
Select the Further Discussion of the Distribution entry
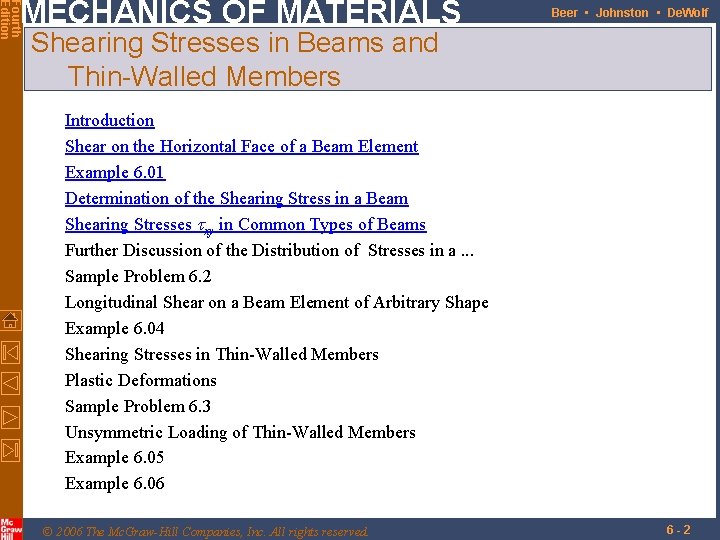coord(269,251)
